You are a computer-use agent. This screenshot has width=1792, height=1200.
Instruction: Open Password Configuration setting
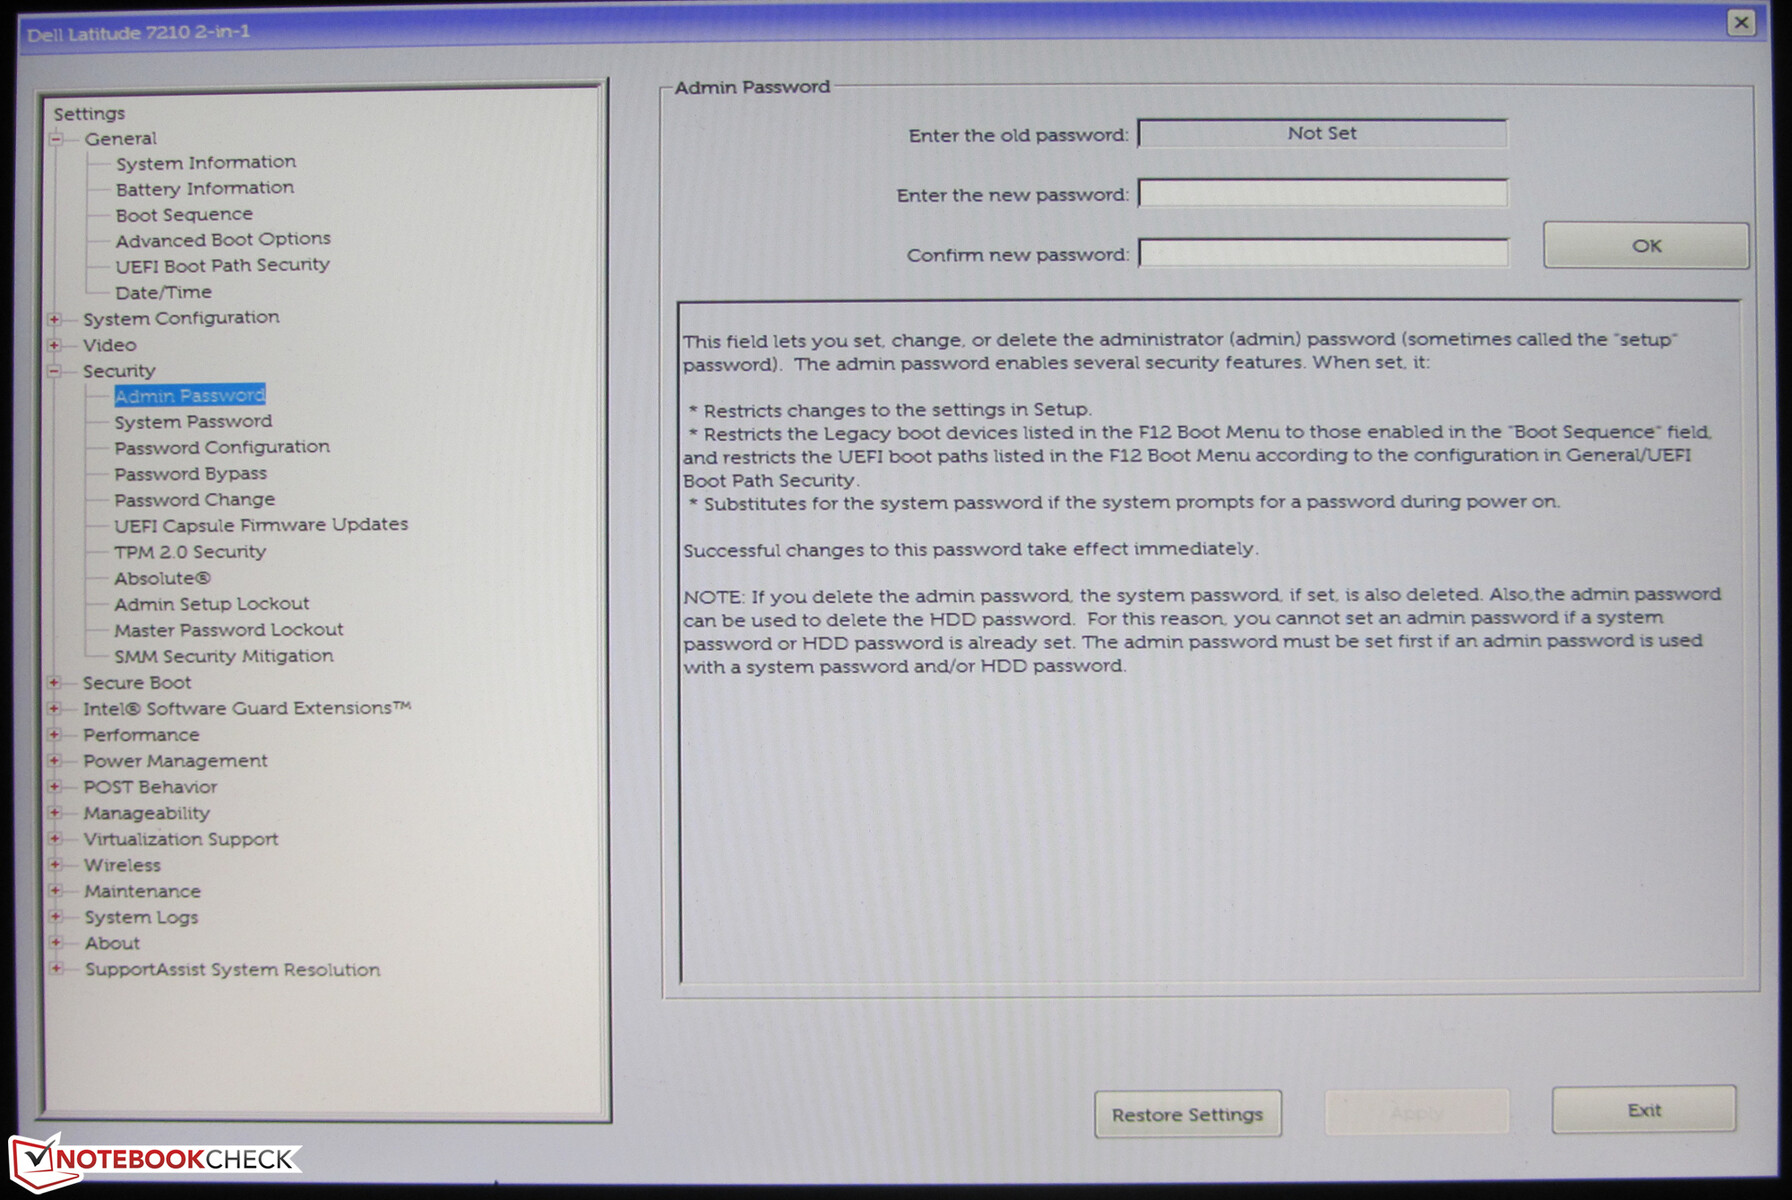tap(222, 447)
